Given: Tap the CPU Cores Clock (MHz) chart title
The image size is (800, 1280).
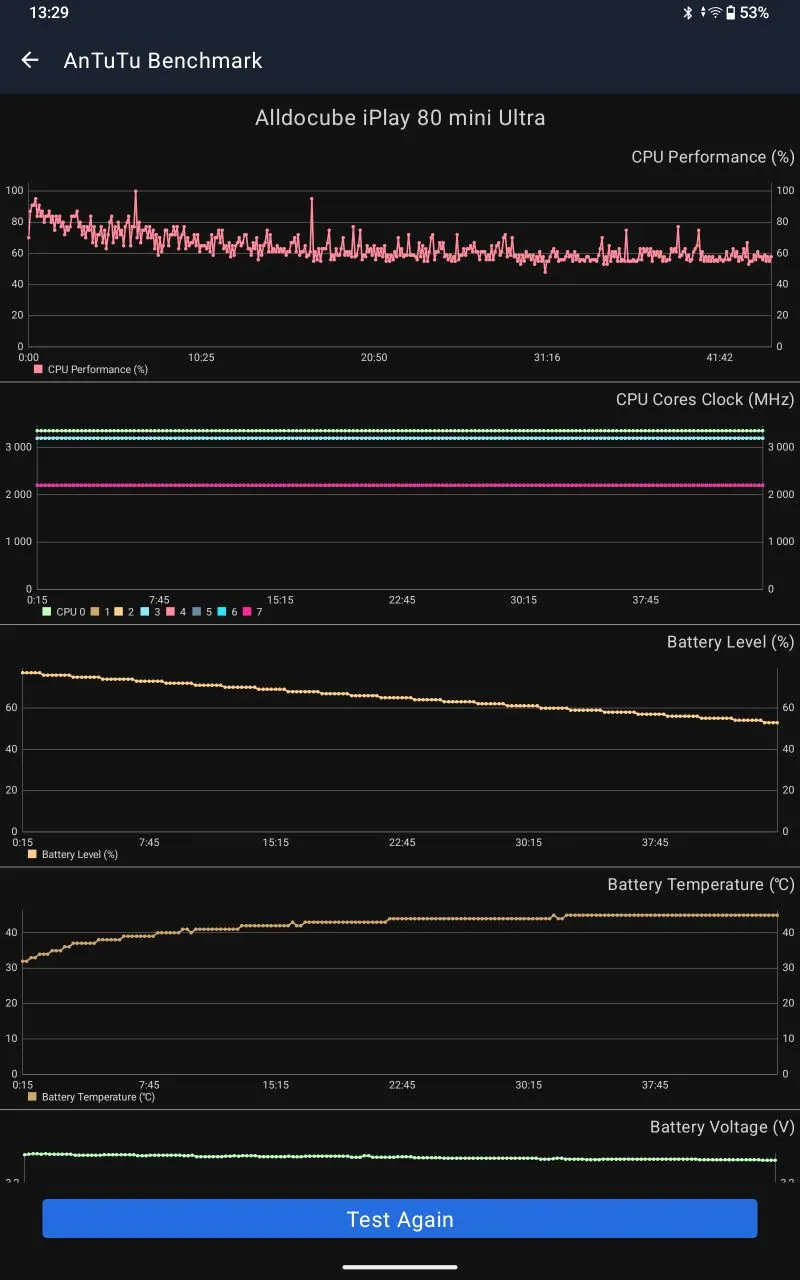Looking at the screenshot, I should click(x=705, y=400).
